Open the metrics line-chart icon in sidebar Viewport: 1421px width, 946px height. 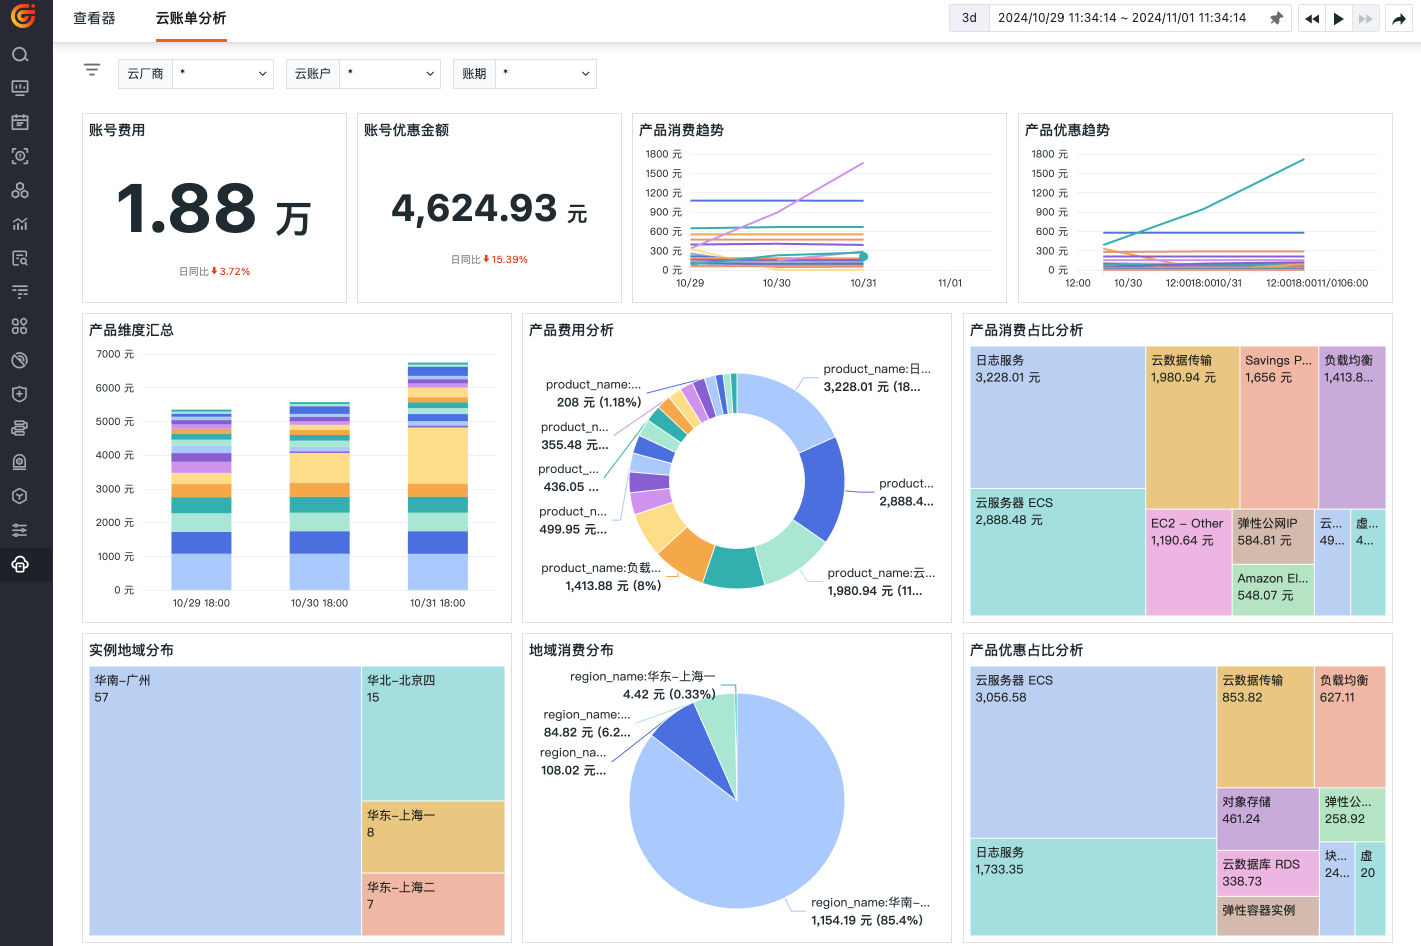[20, 224]
